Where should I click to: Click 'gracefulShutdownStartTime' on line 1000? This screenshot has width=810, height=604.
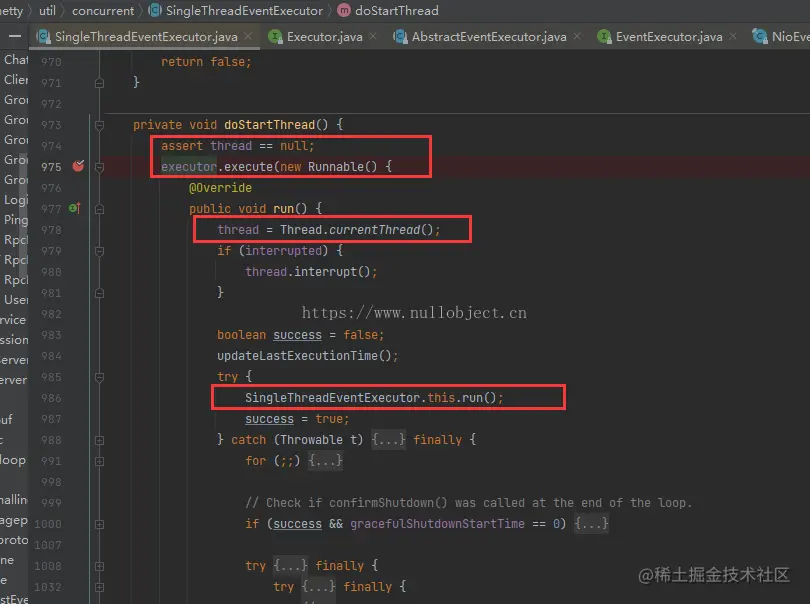coord(437,524)
